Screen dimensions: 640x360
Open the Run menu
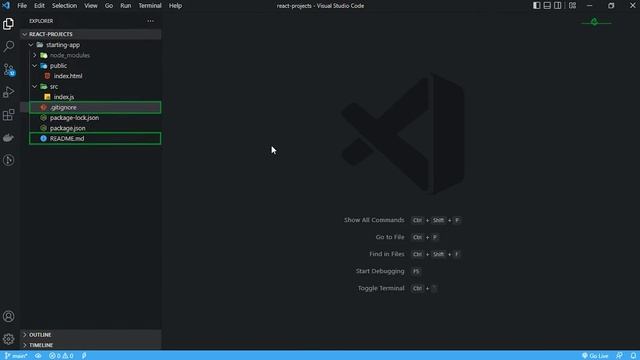126,6
